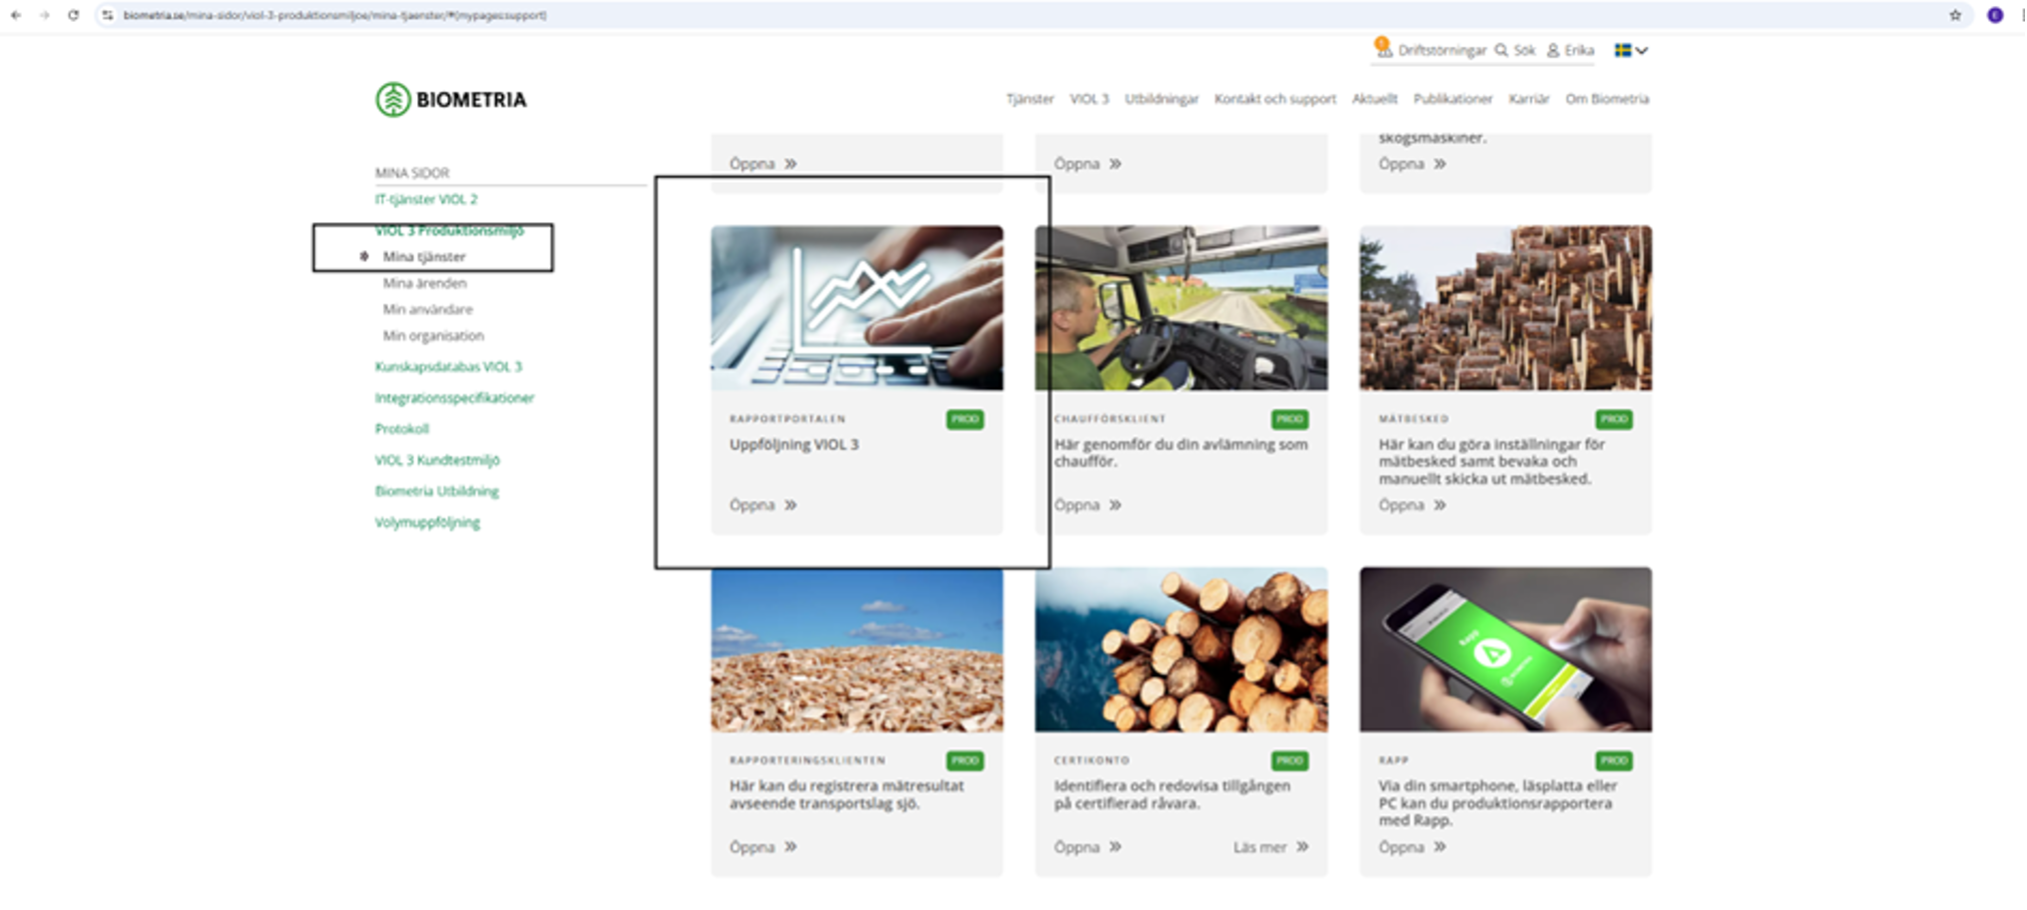Click Öppna on Mätbesked card

(1412, 505)
